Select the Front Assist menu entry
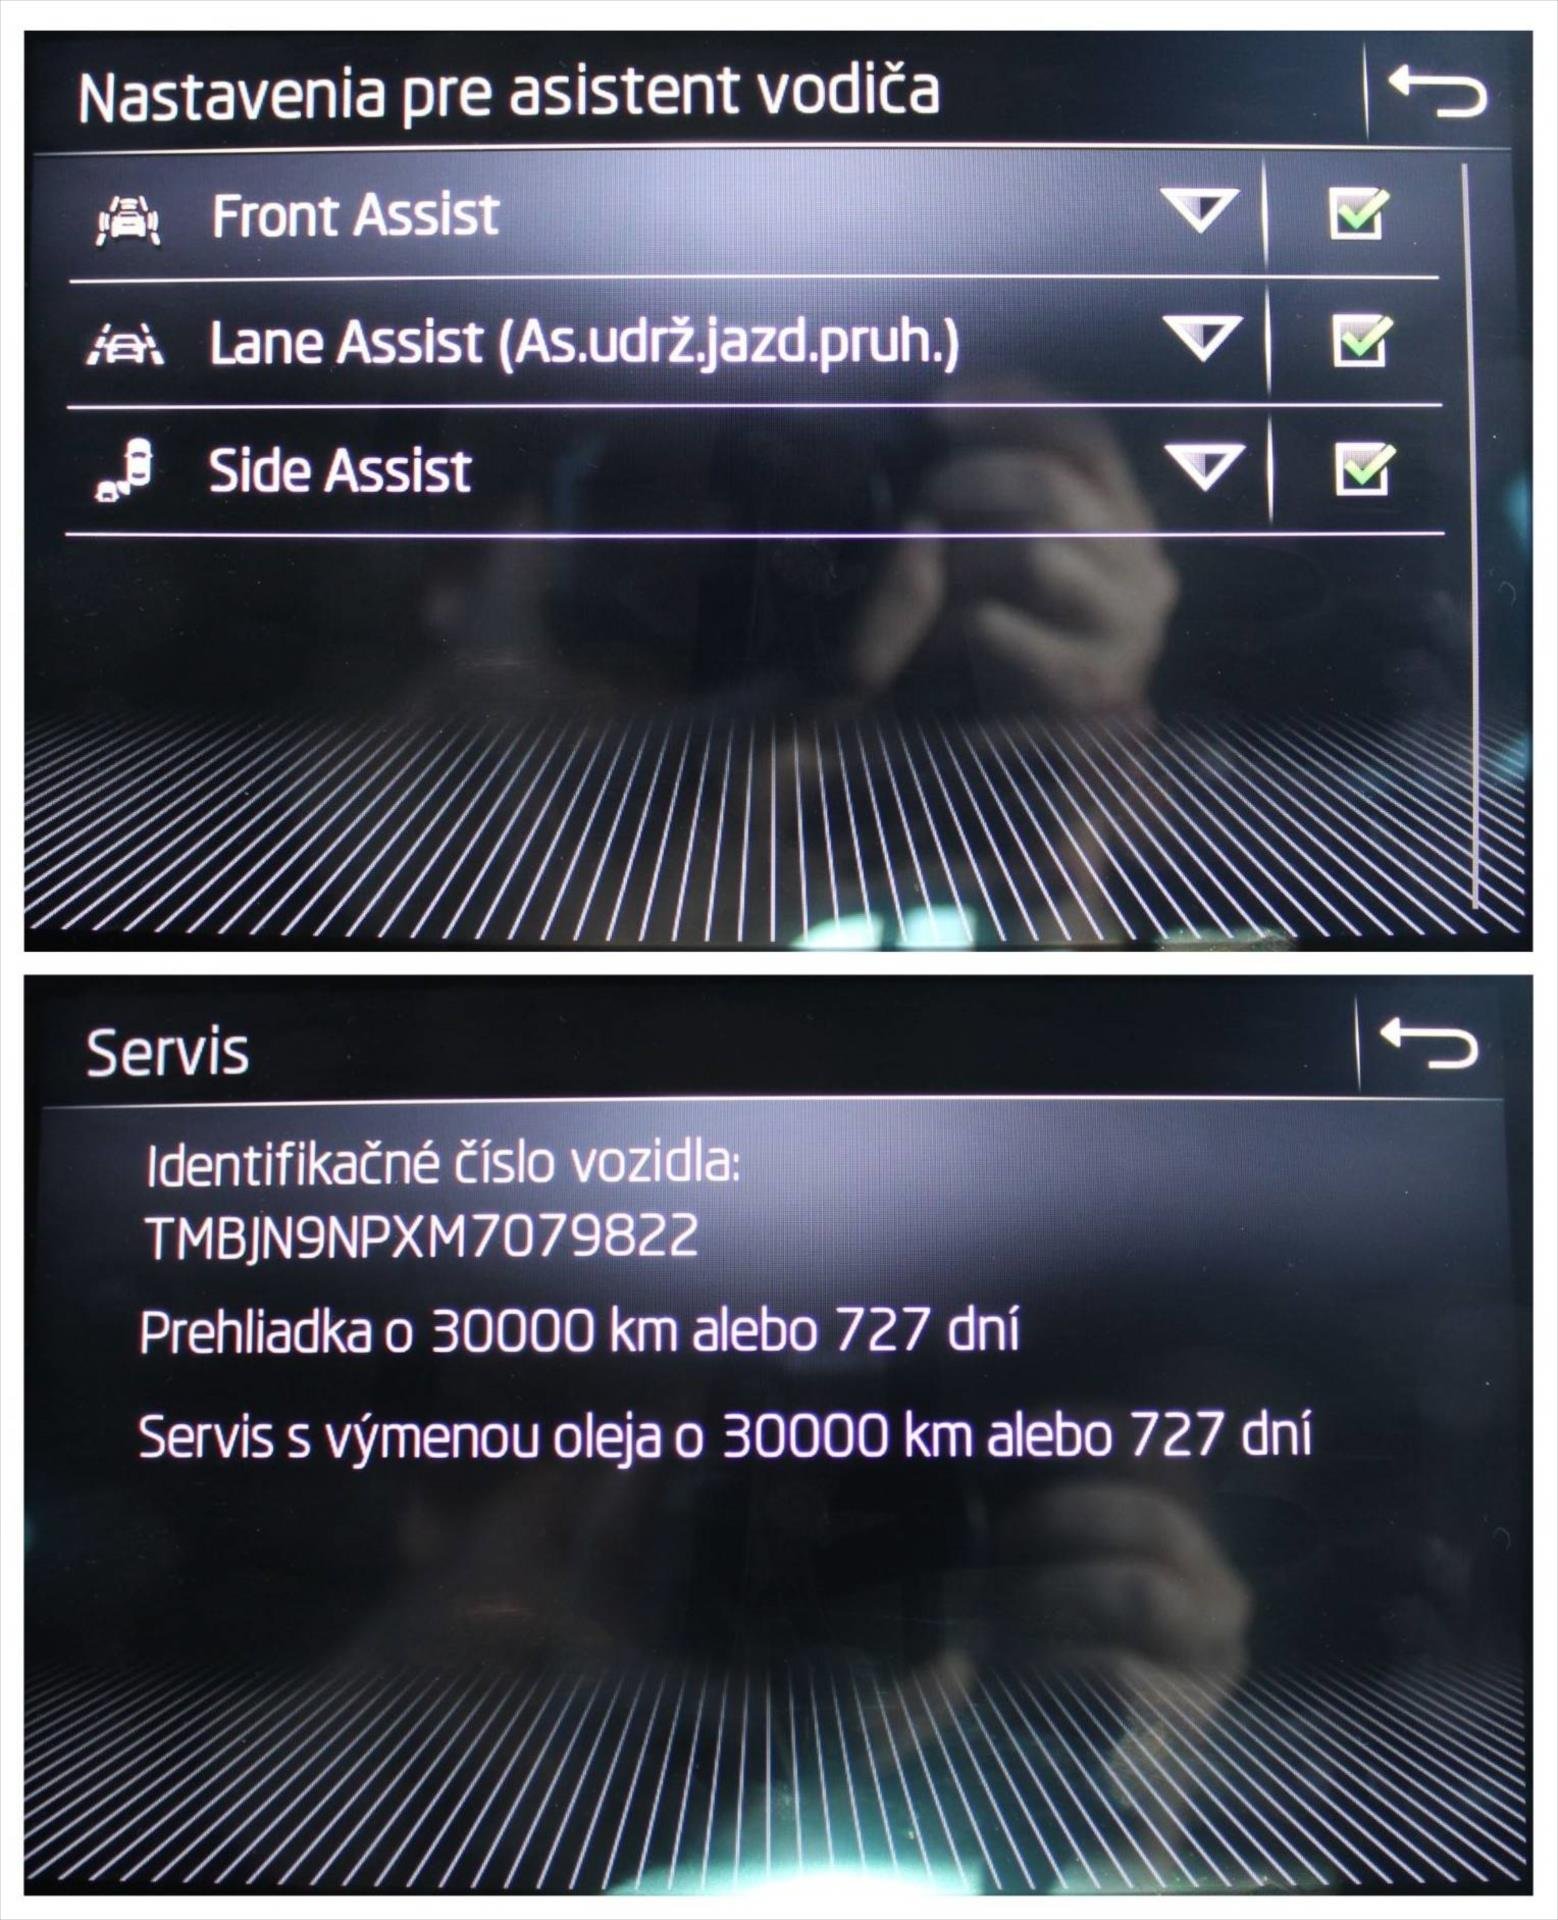Viewport: 1558px width, 1920px height. pos(355,215)
